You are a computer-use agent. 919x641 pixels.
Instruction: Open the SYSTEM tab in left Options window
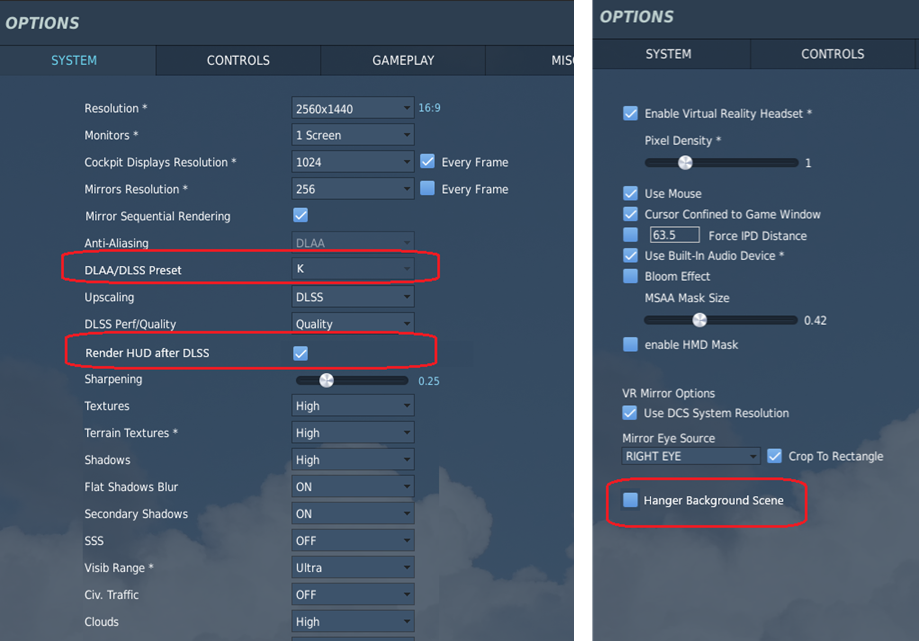[74, 60]
